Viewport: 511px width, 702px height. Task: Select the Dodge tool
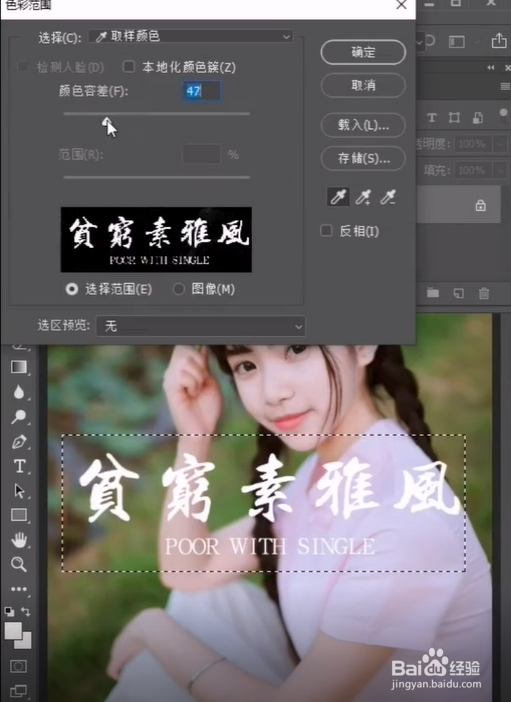coord(19,416)
